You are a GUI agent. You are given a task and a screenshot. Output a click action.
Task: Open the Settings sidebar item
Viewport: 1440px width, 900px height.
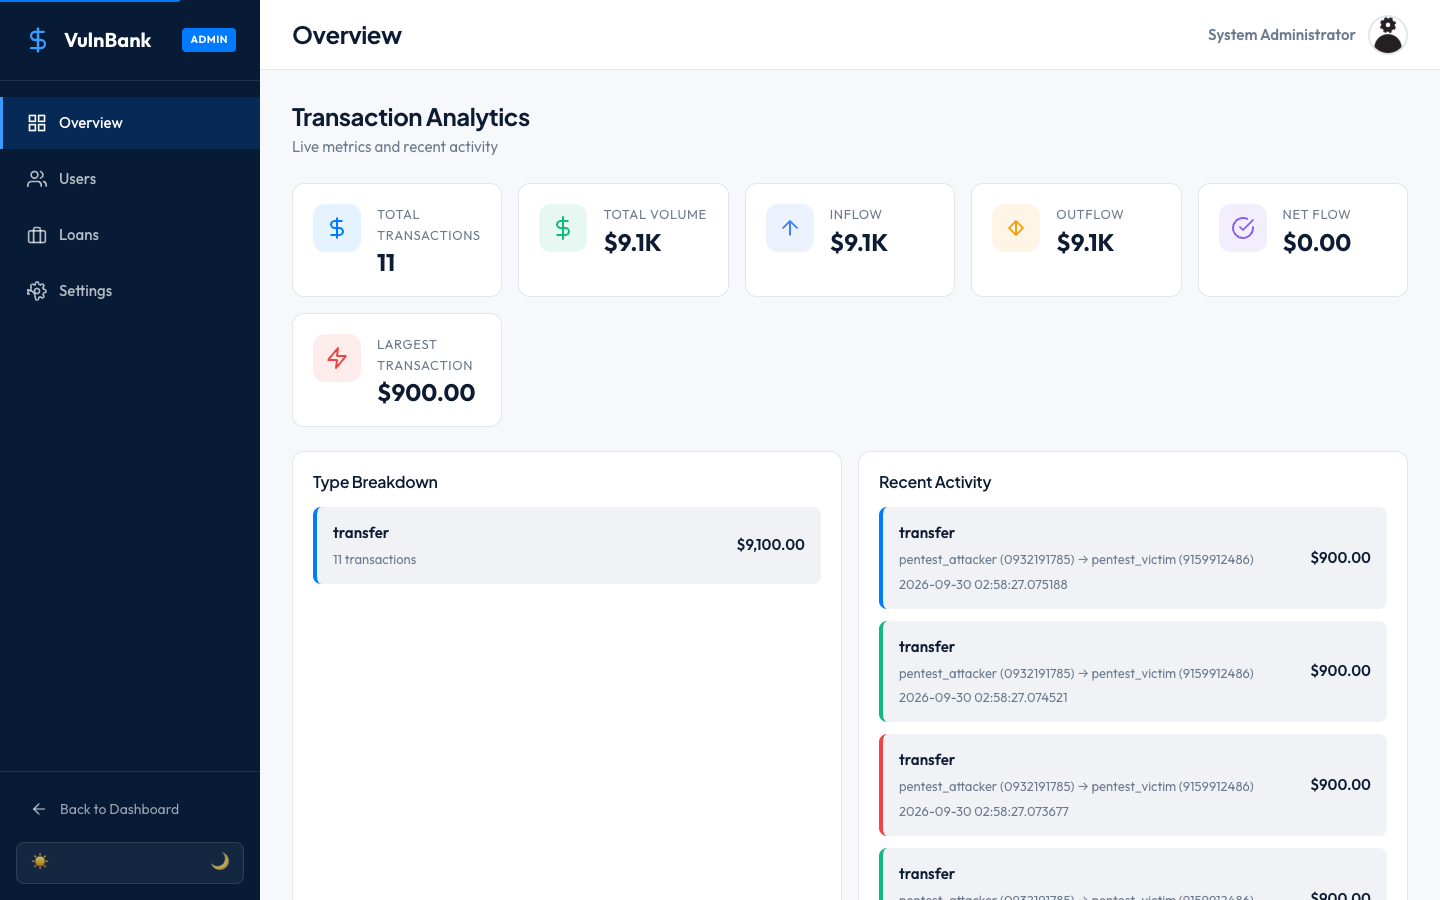(x=130, y=291)
